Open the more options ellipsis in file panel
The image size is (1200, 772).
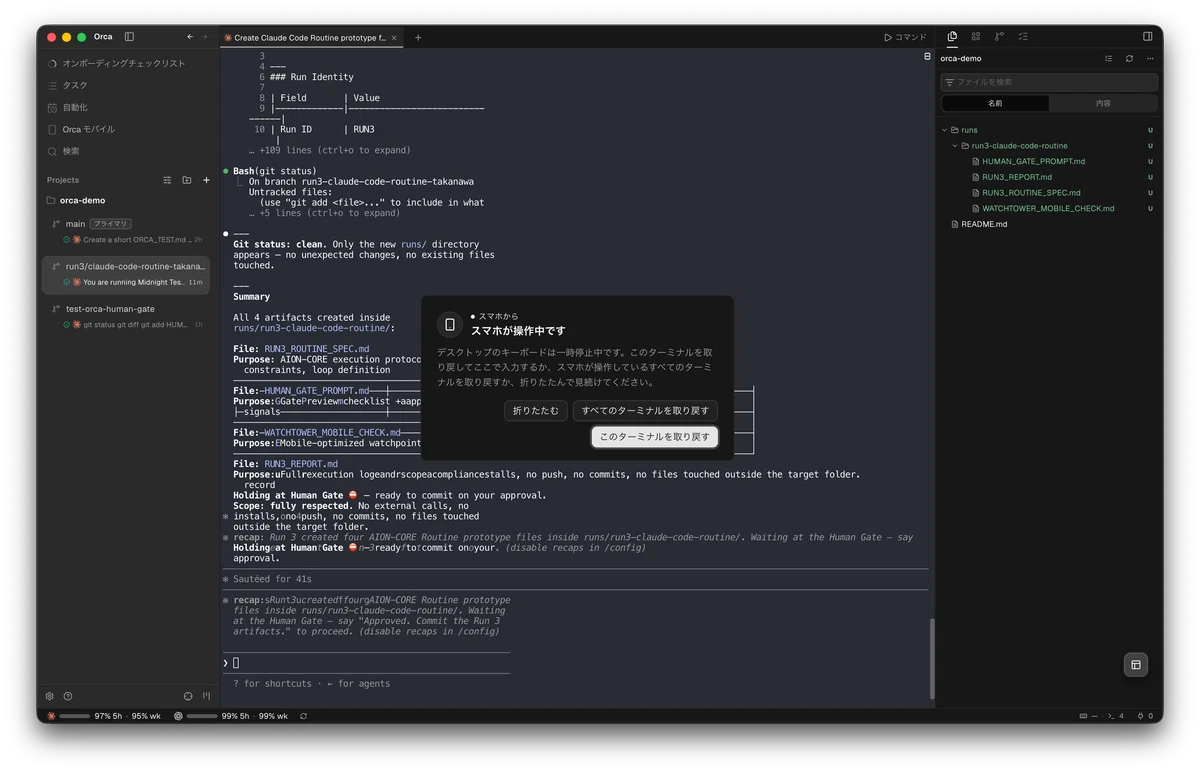pyautogui.click(x=1150, y=59)
